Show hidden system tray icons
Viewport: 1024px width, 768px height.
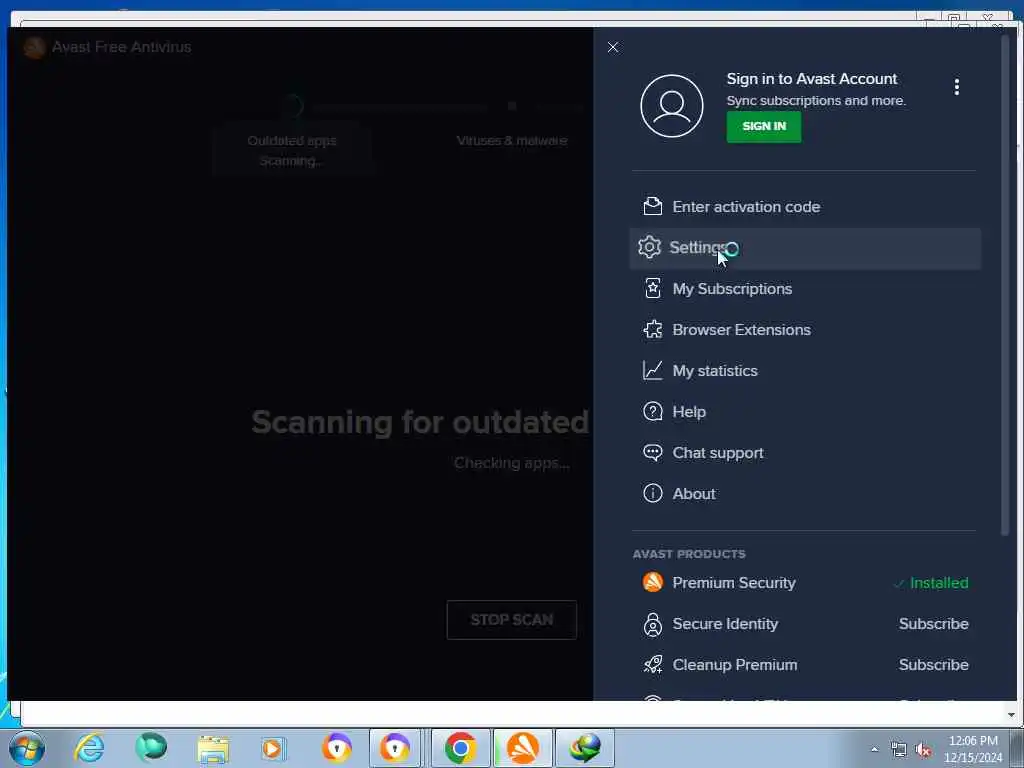[x=874, y=749]
